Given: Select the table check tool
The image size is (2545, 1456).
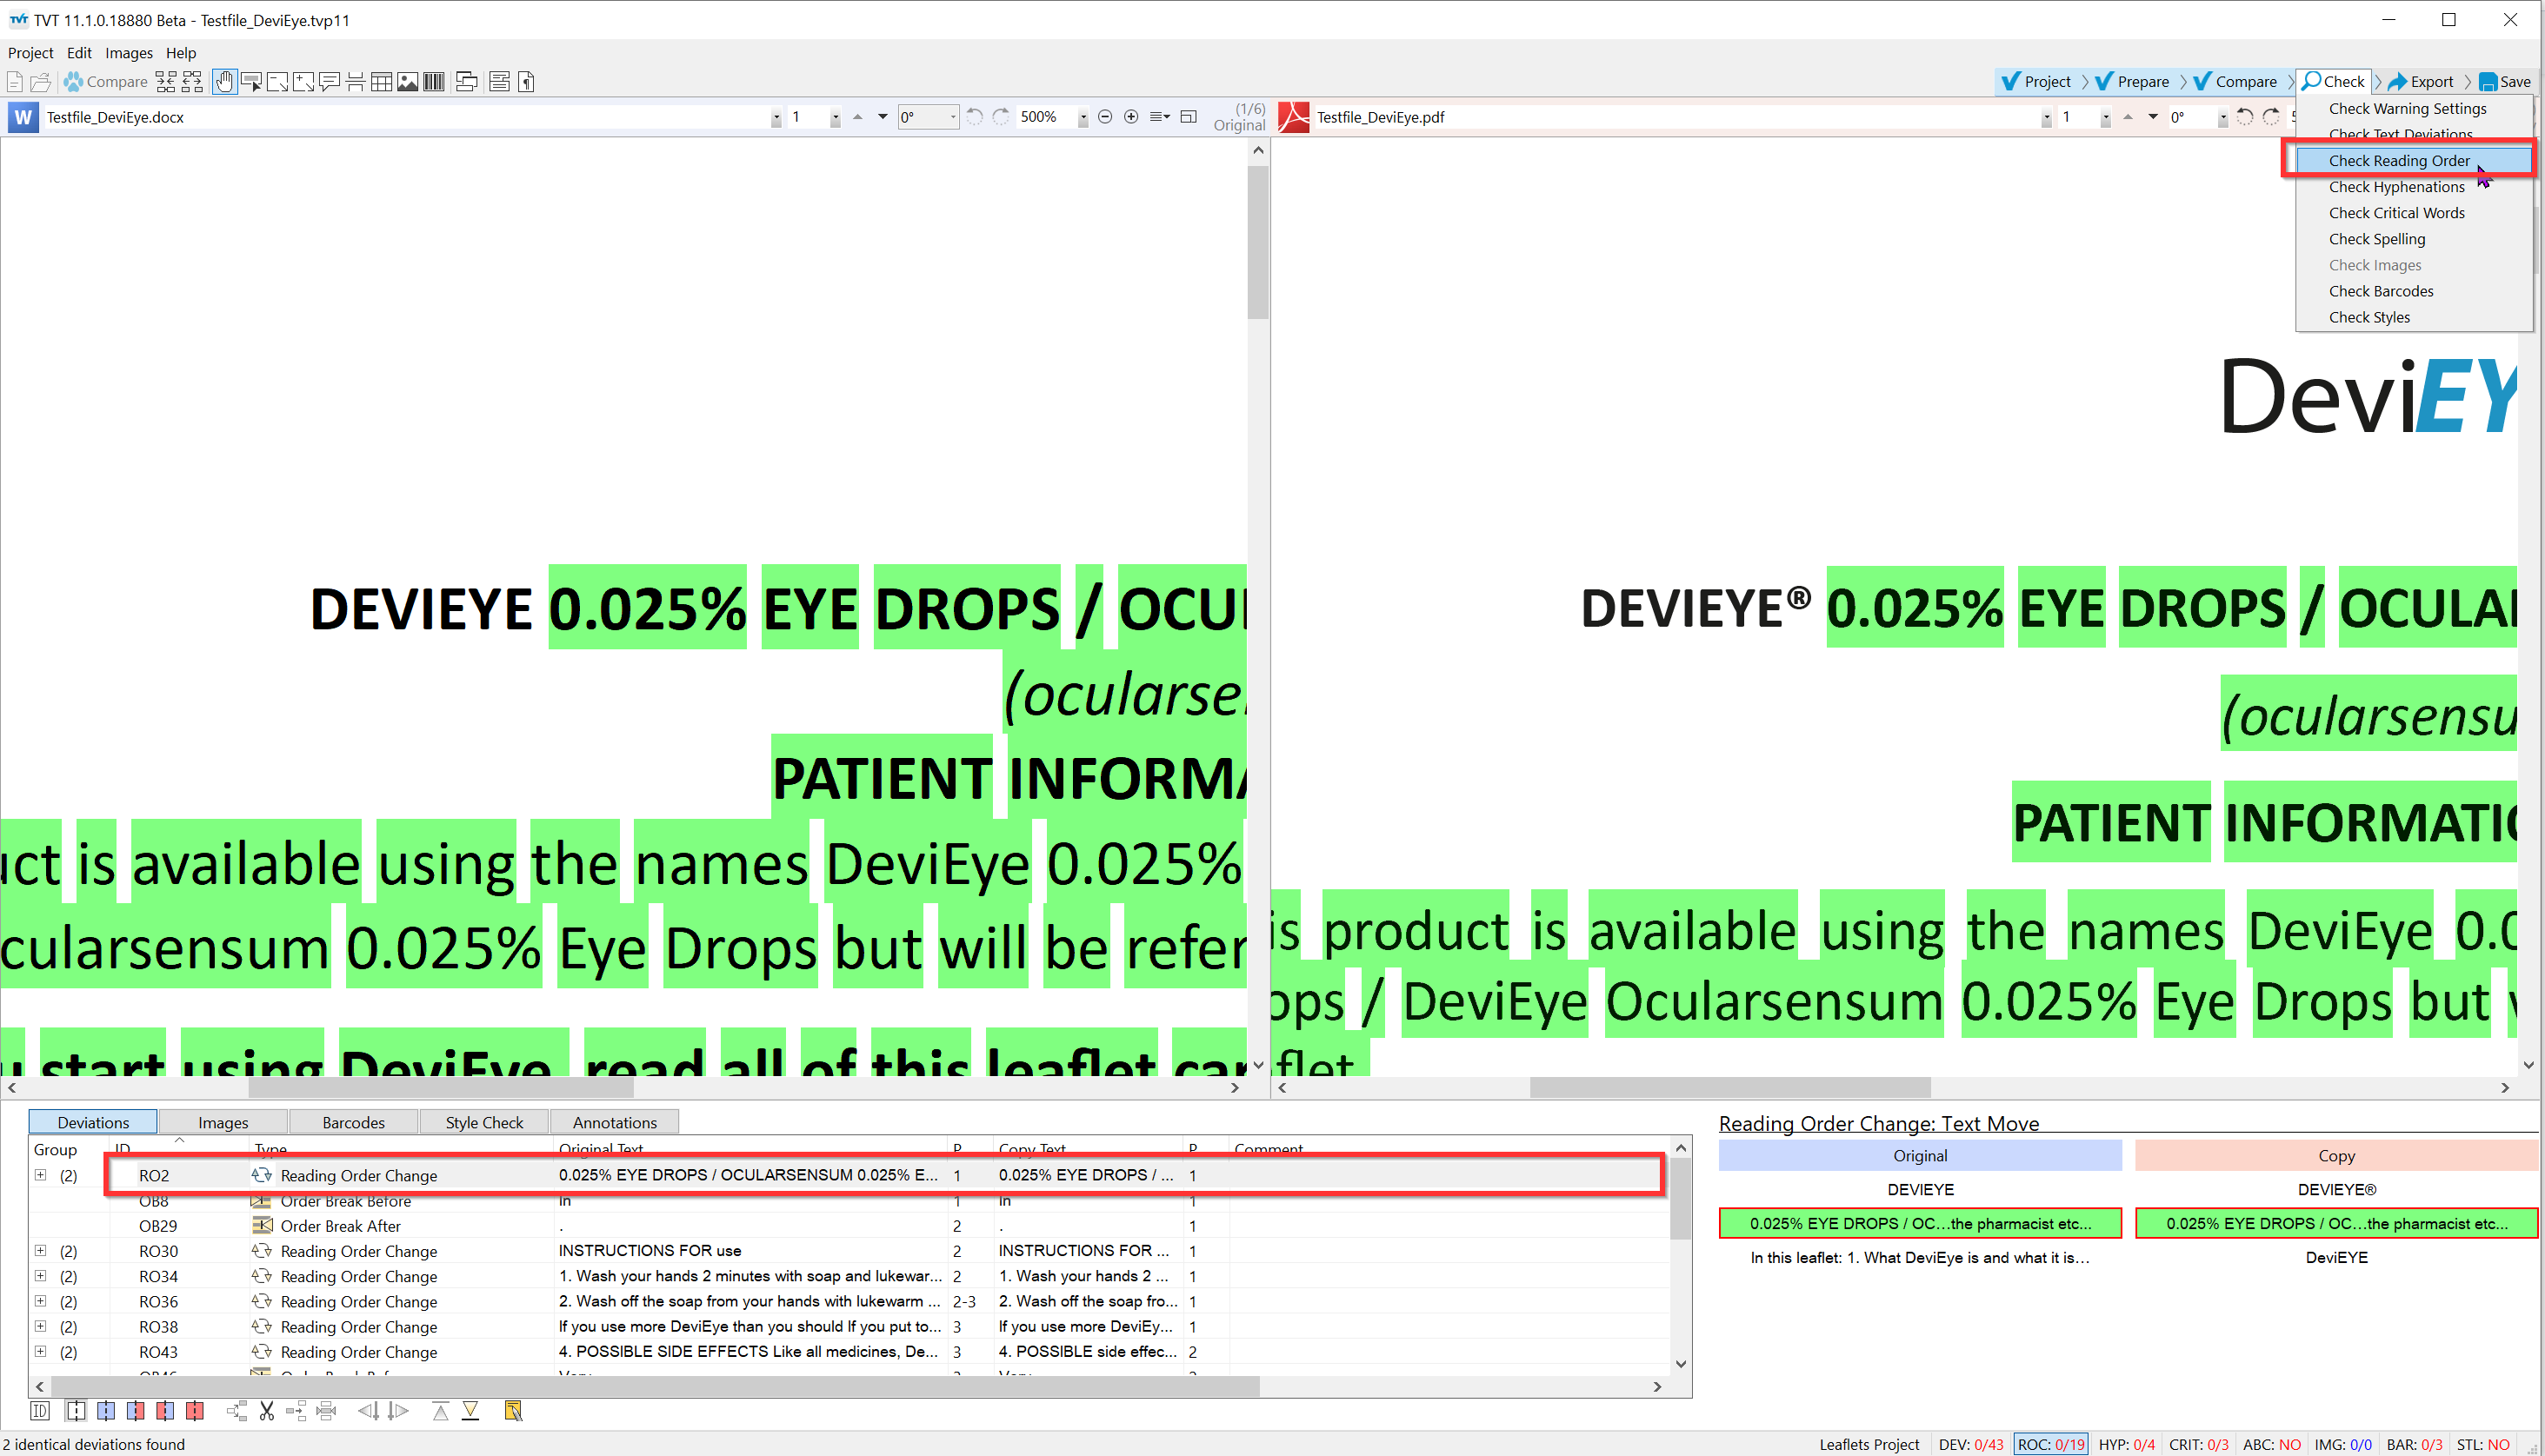Looking at the screenshot, I should 382,82.
